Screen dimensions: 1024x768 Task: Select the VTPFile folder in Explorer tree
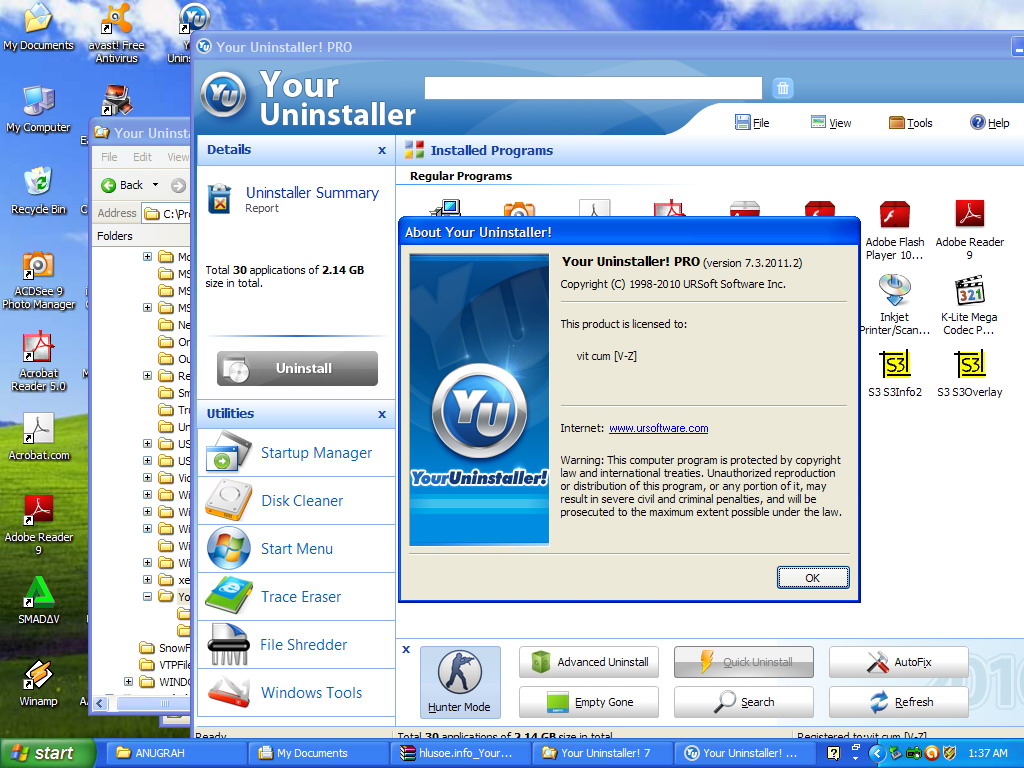[x=166, y=665]
